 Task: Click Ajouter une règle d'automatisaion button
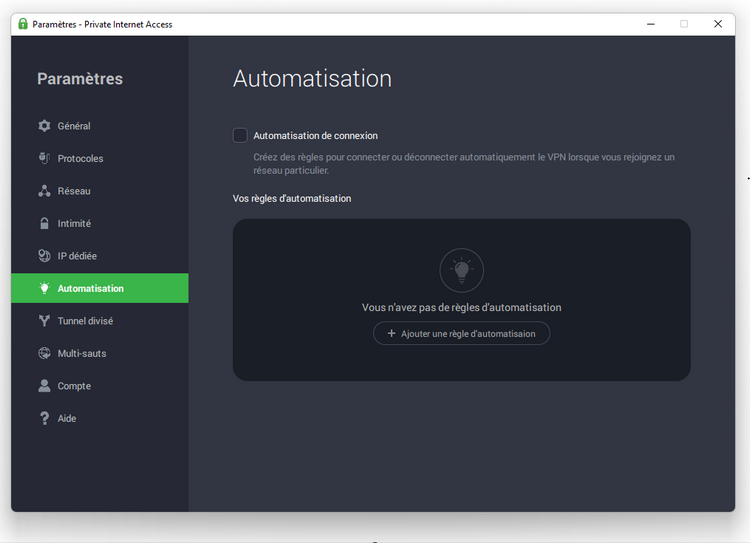click(462, 333)
